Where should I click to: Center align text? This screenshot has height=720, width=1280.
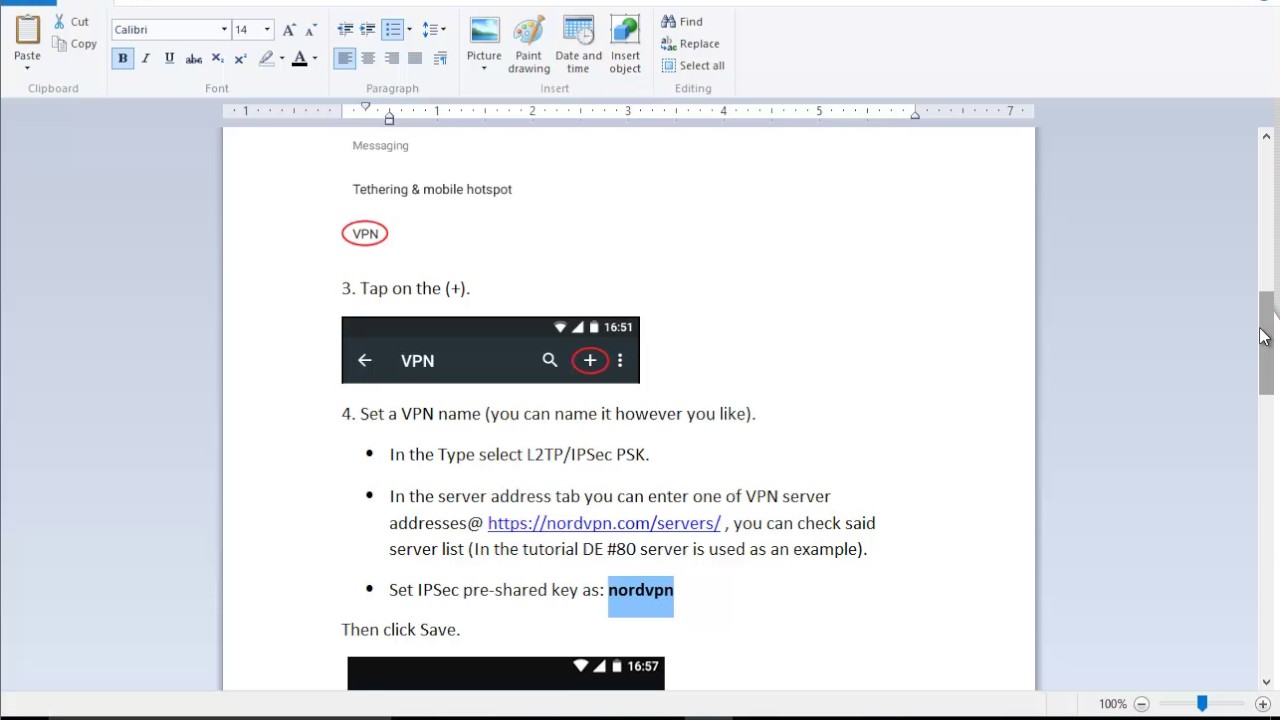[368, 59]
